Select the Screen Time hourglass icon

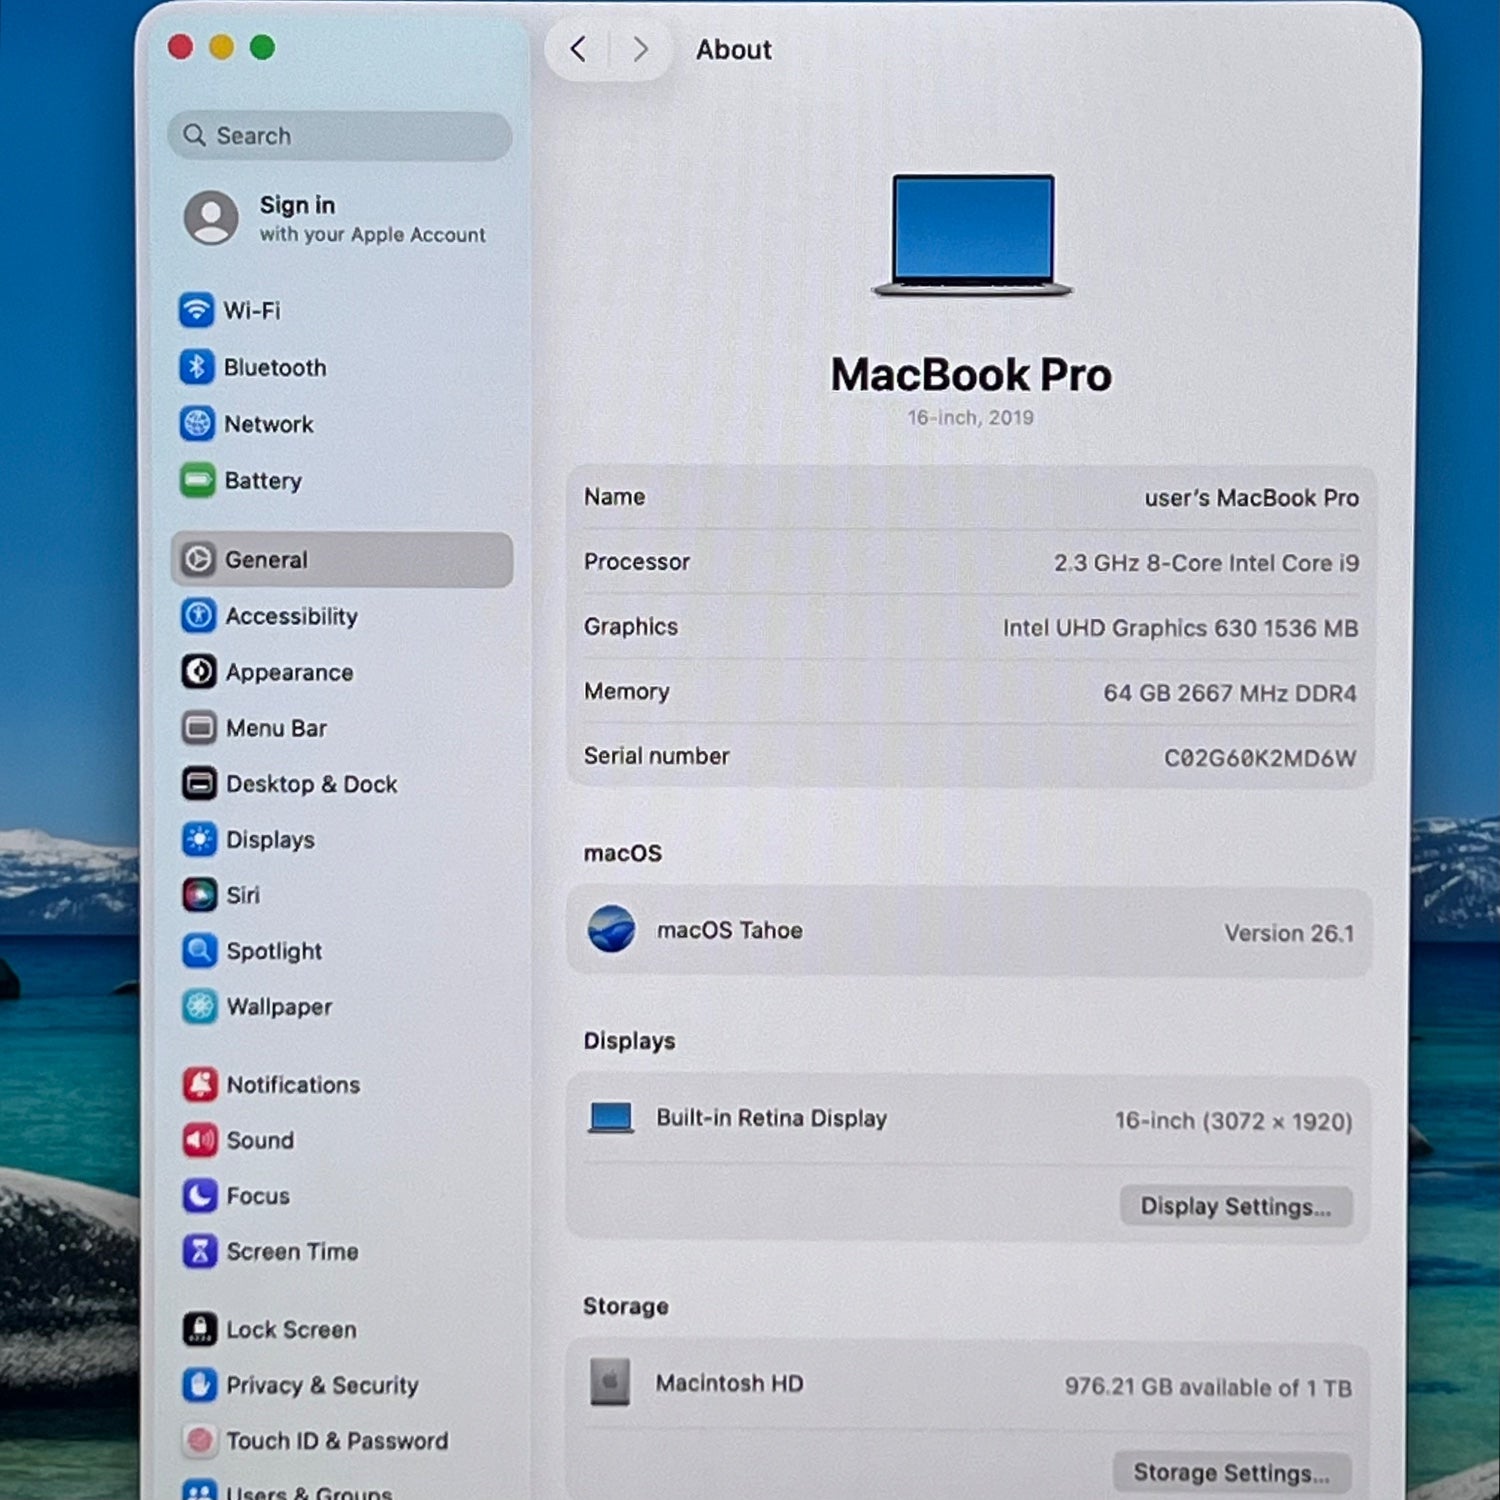point(200,1251)
